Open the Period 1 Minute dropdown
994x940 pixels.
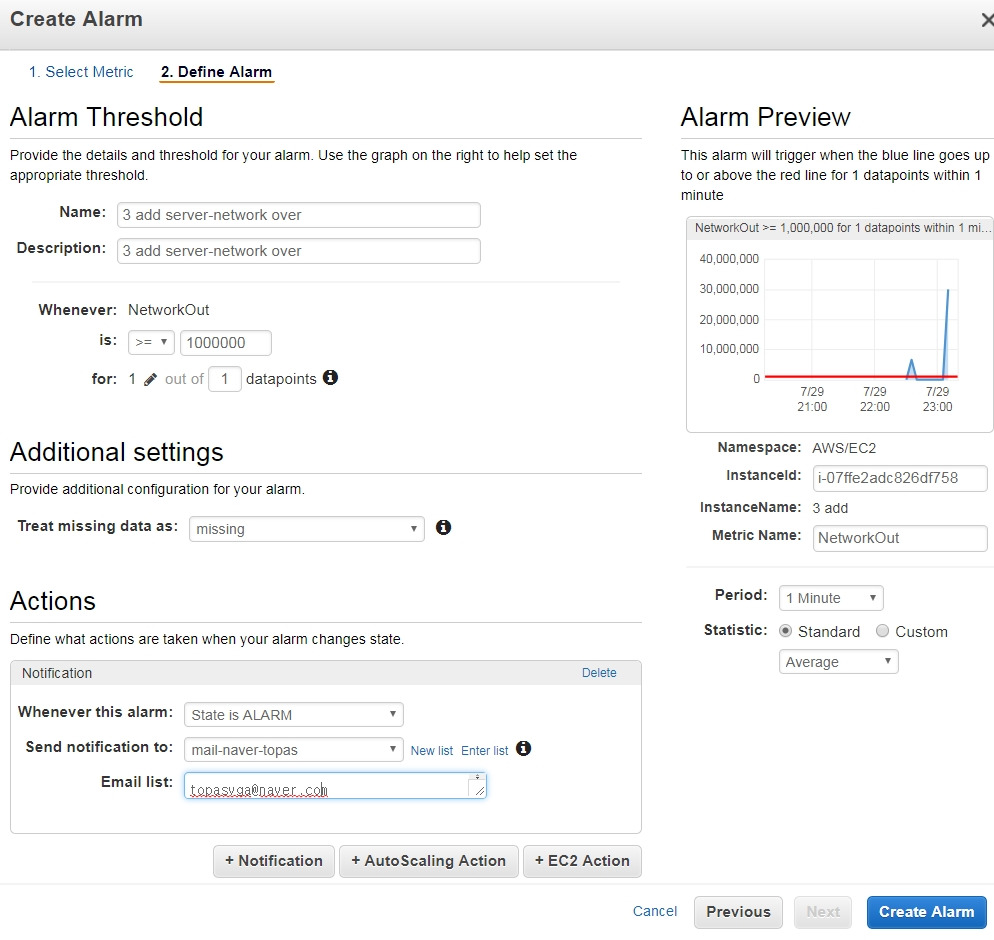pyautogui.click(x=831, y=598)
